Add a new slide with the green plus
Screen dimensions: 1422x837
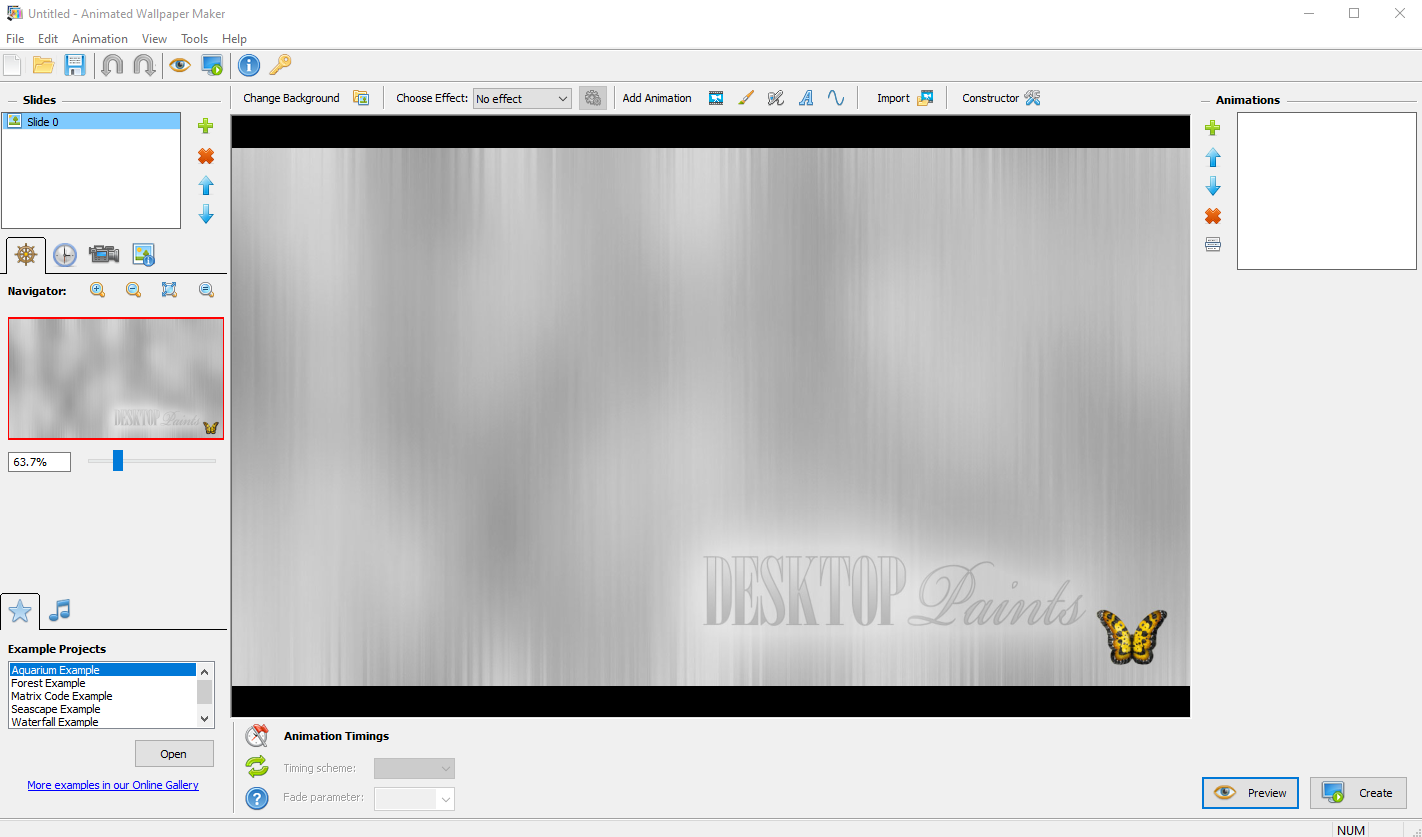(x=206, y=126)
